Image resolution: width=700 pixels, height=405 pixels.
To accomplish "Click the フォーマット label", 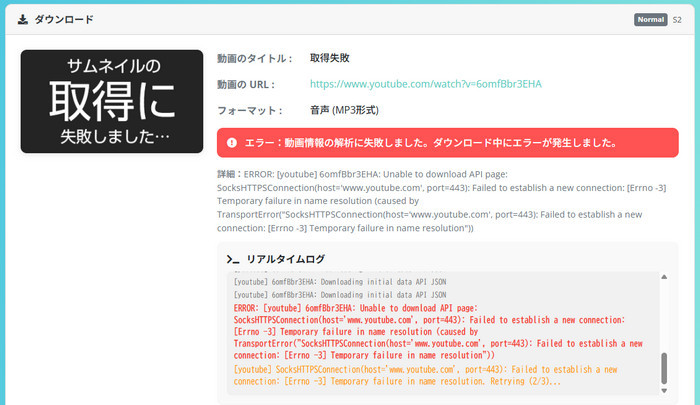I will (249, 109).
